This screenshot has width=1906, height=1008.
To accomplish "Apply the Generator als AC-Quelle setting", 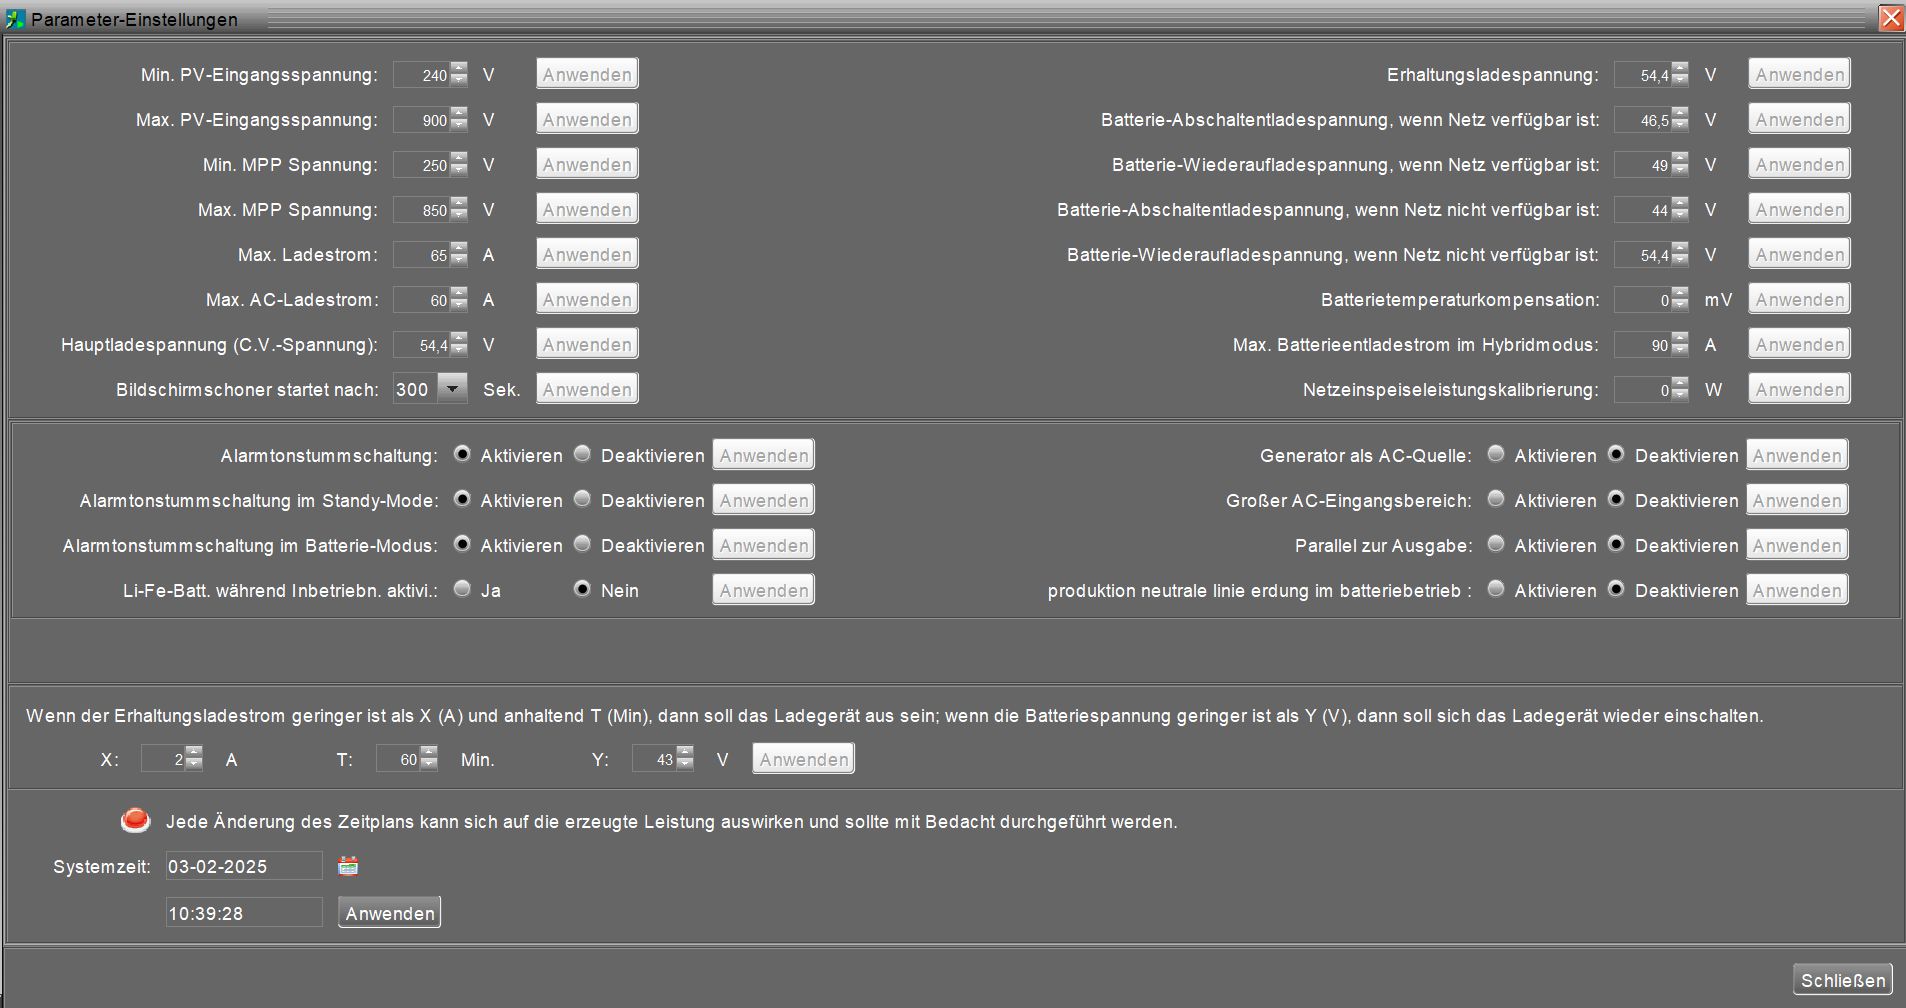I will tap(1797, 455).
